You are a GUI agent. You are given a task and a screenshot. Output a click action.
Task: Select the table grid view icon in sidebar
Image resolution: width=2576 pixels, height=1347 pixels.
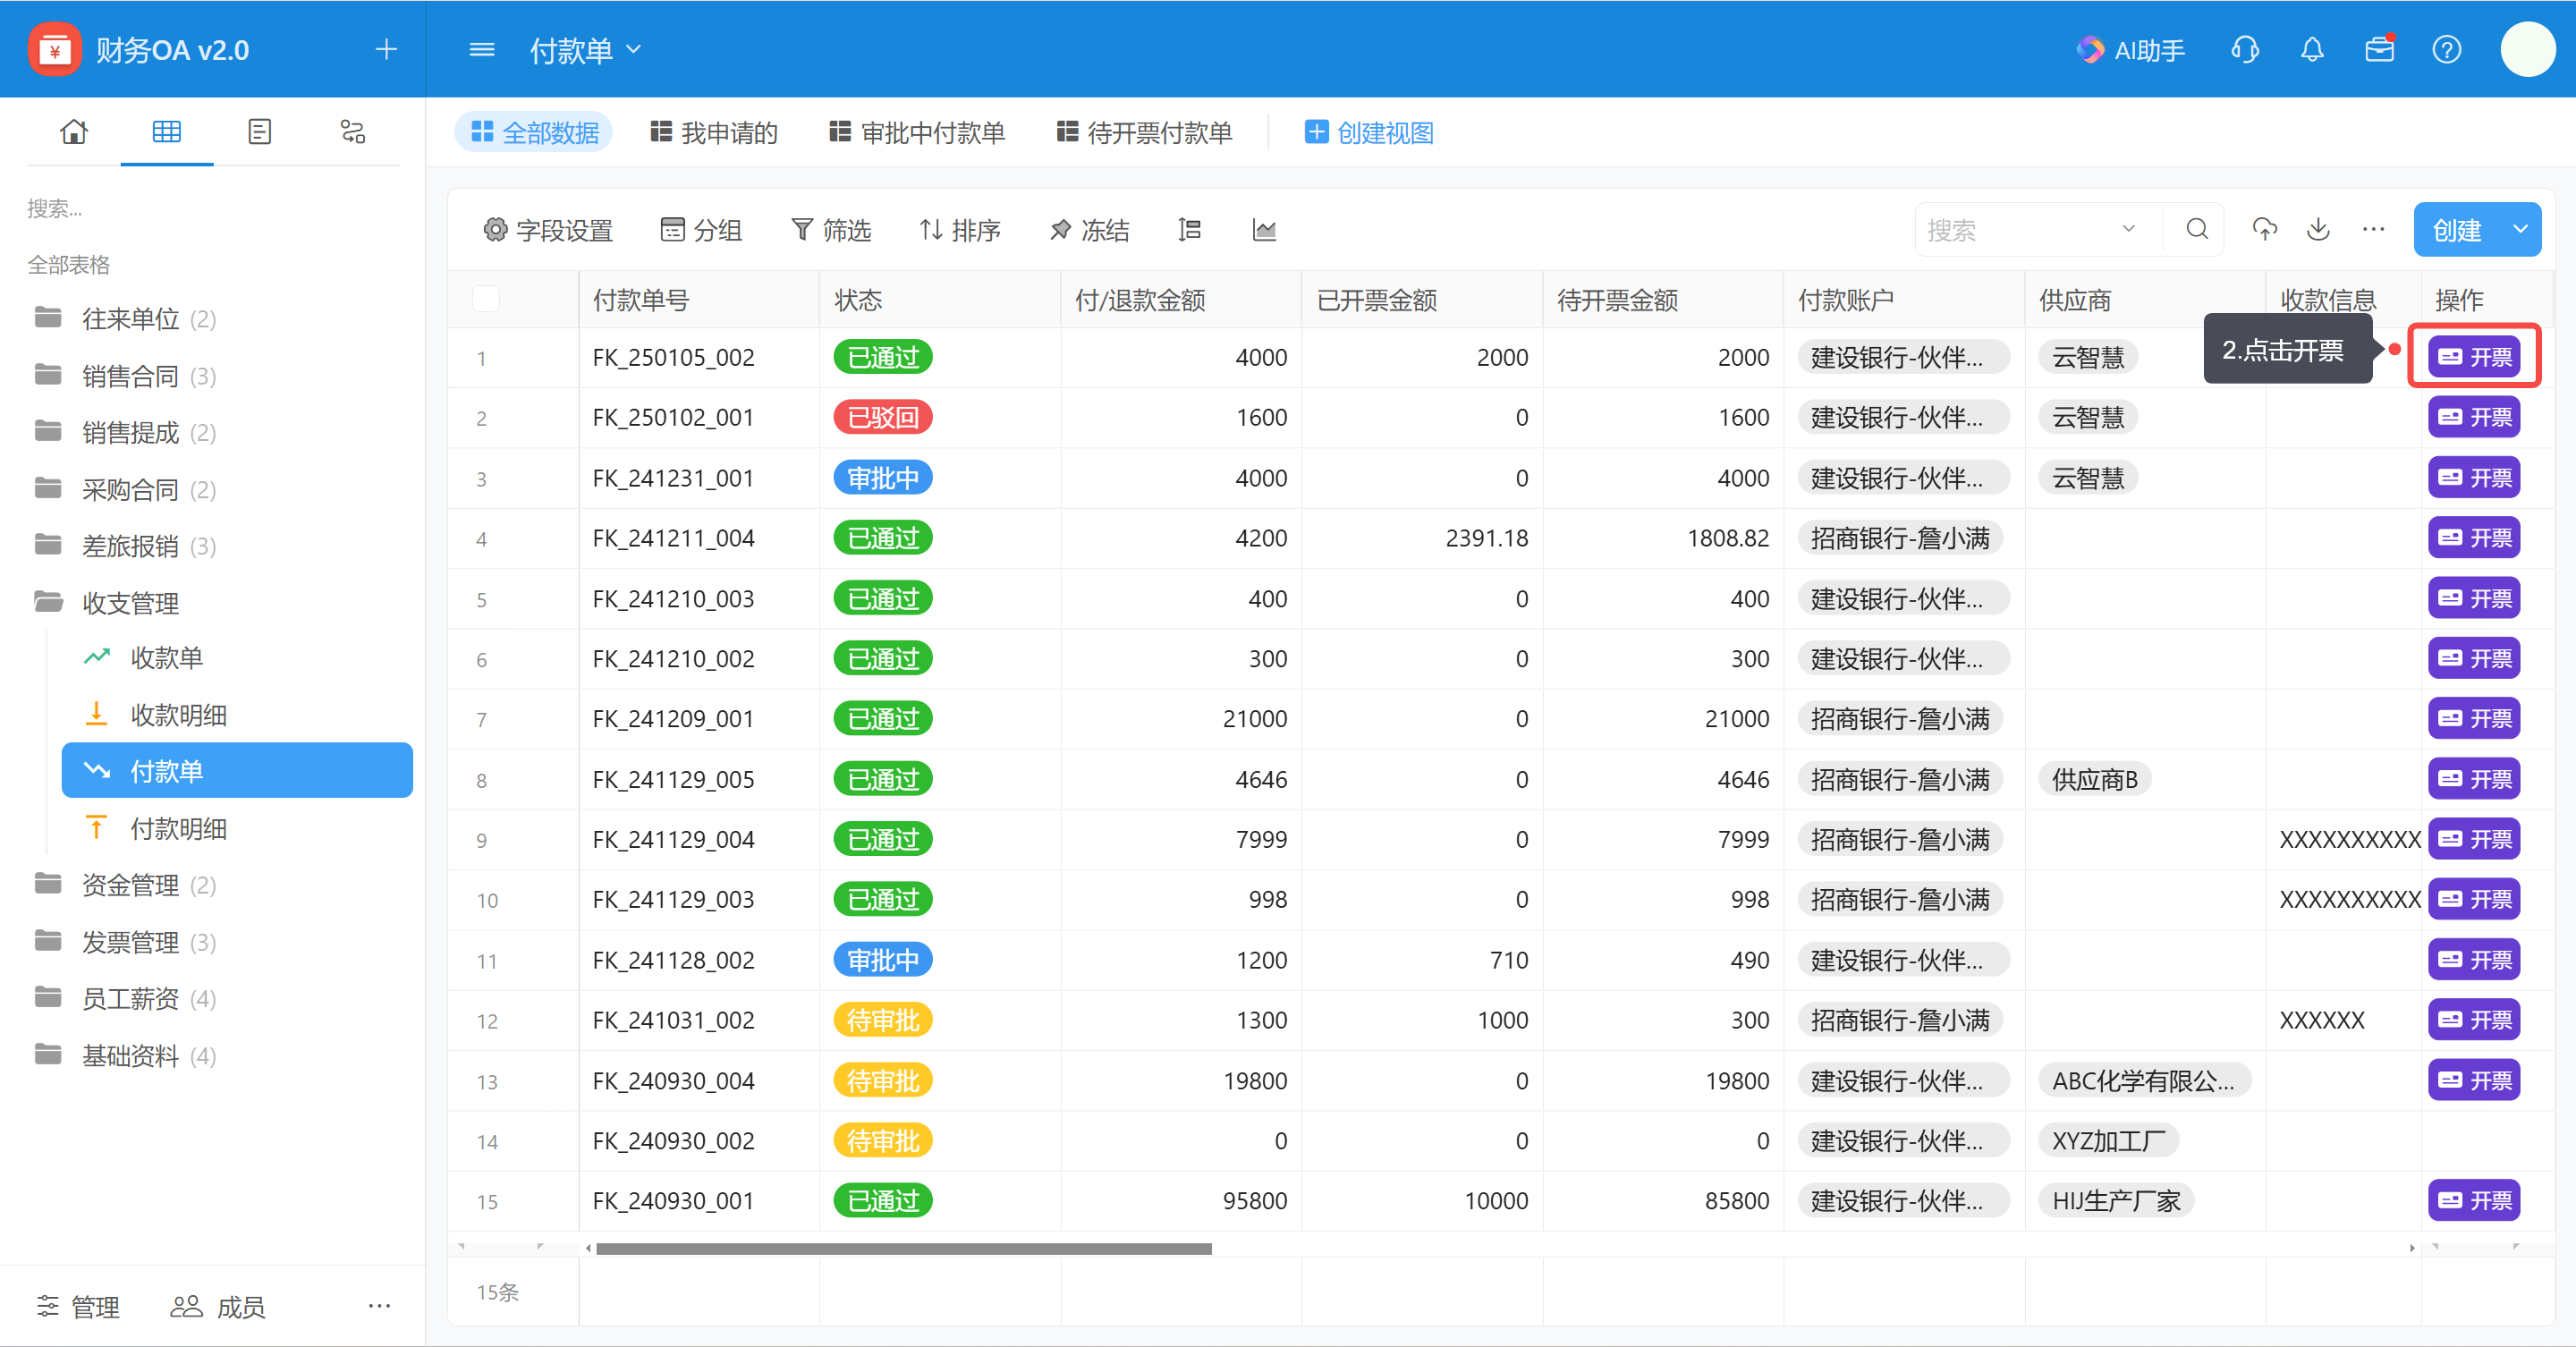coord(167,132)
